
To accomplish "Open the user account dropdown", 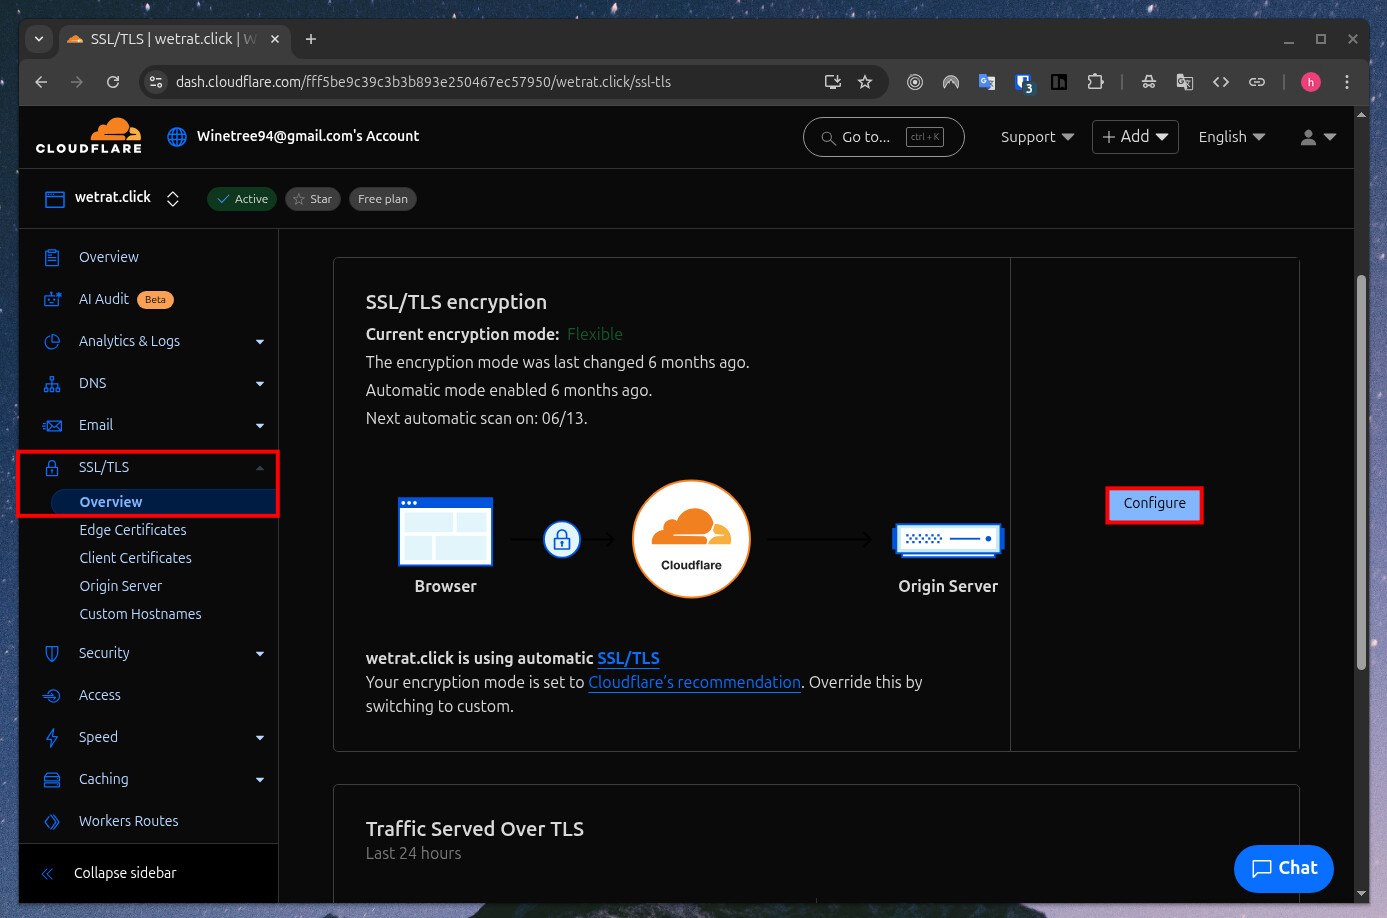I will click(1318, 137).
